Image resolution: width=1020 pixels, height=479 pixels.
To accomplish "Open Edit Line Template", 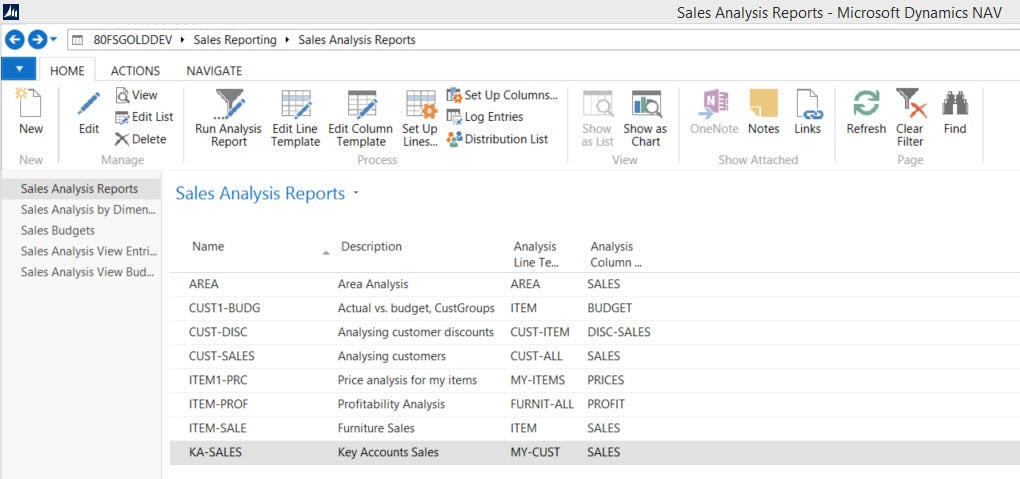I will click(295, 118).
